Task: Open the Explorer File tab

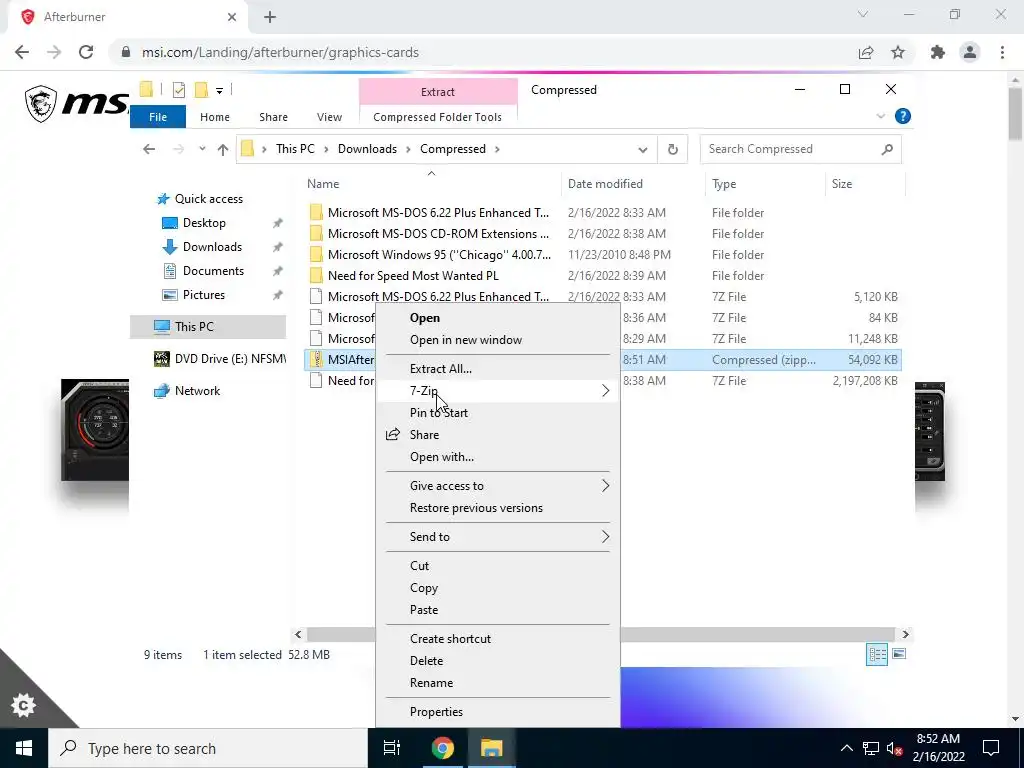Action: [x=158, y=117]
